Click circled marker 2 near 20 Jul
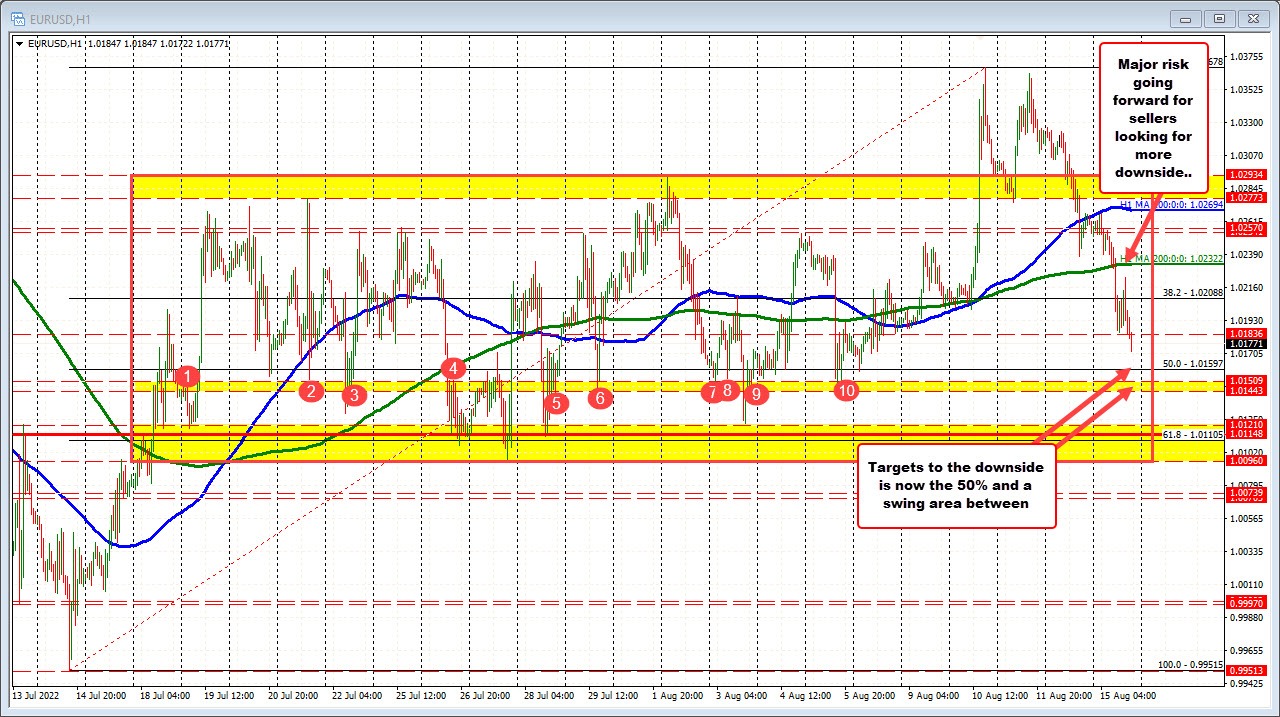 point(311,393)
